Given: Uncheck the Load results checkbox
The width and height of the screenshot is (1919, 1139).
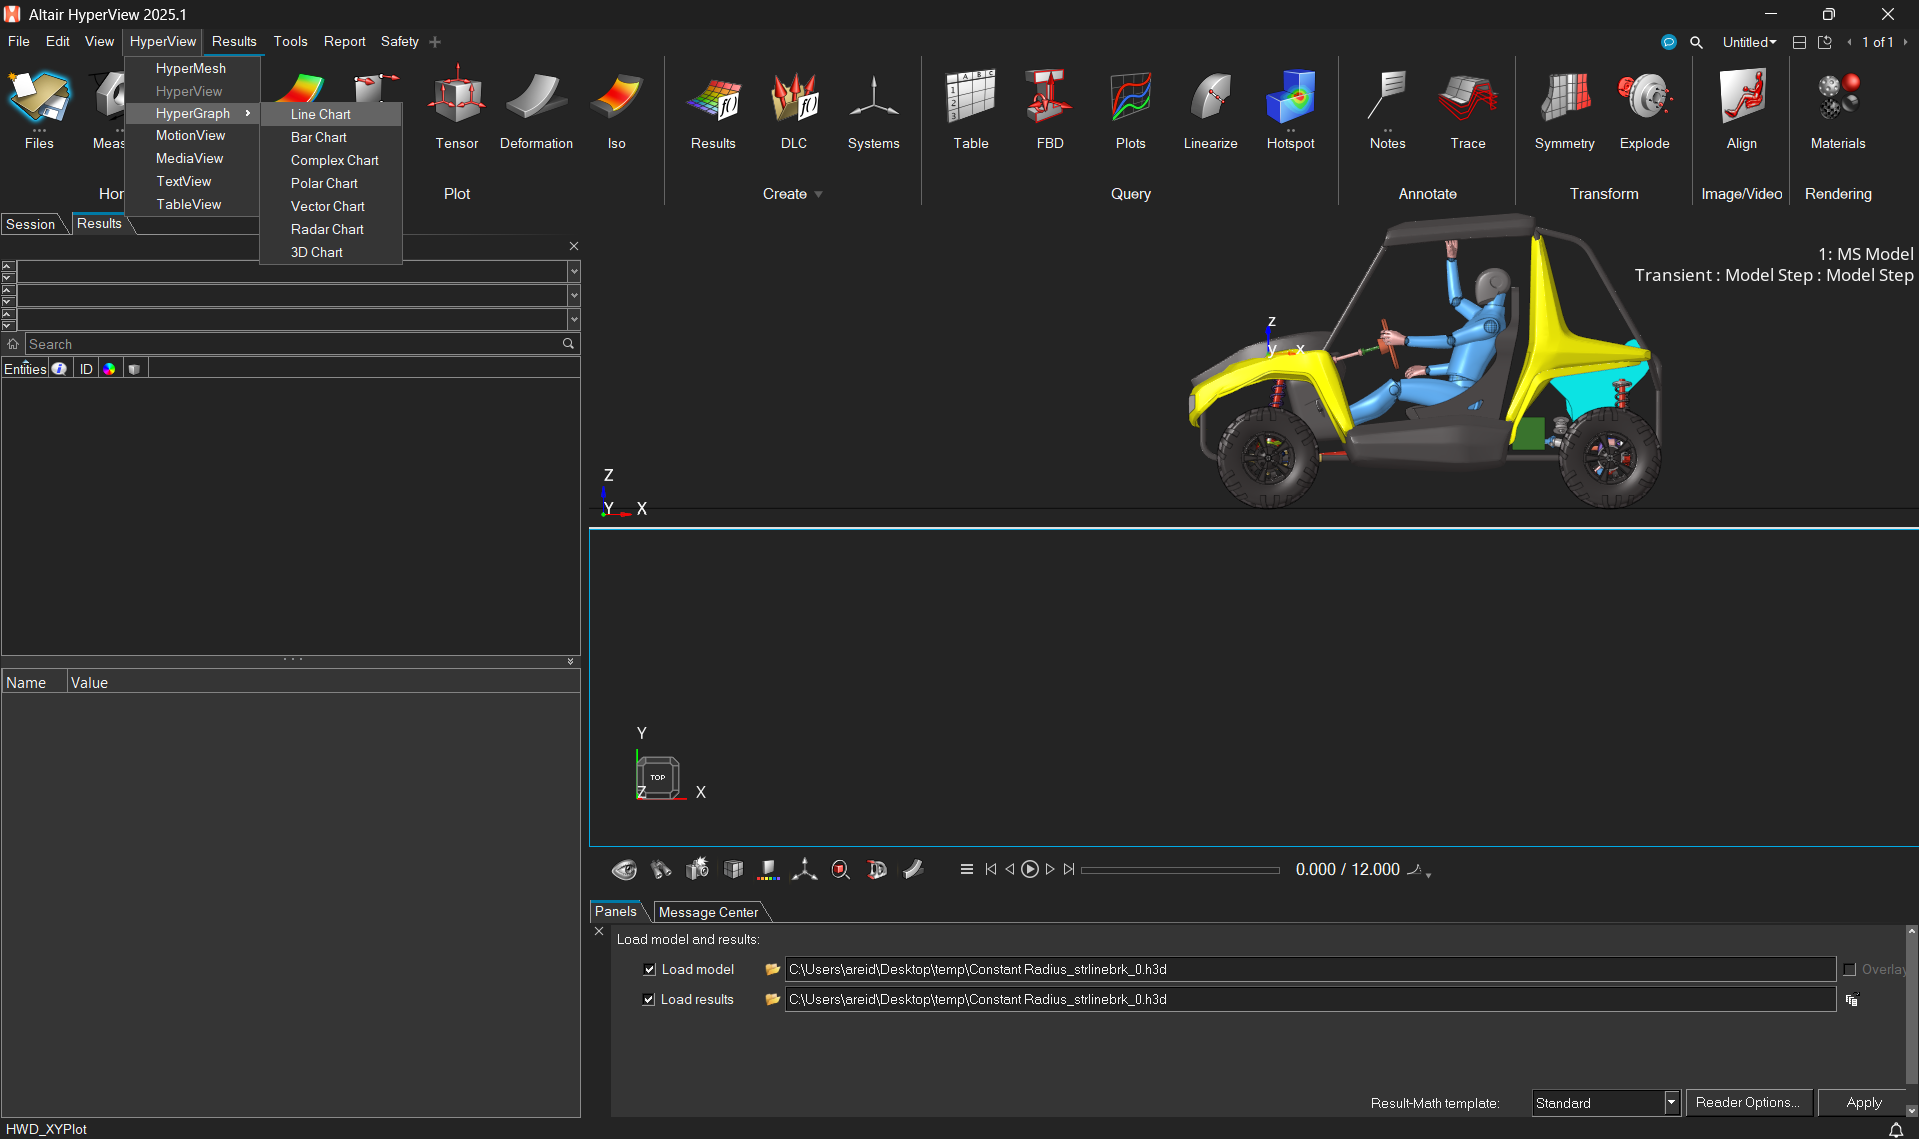Looking at the screenshot, I should point(649,999).
